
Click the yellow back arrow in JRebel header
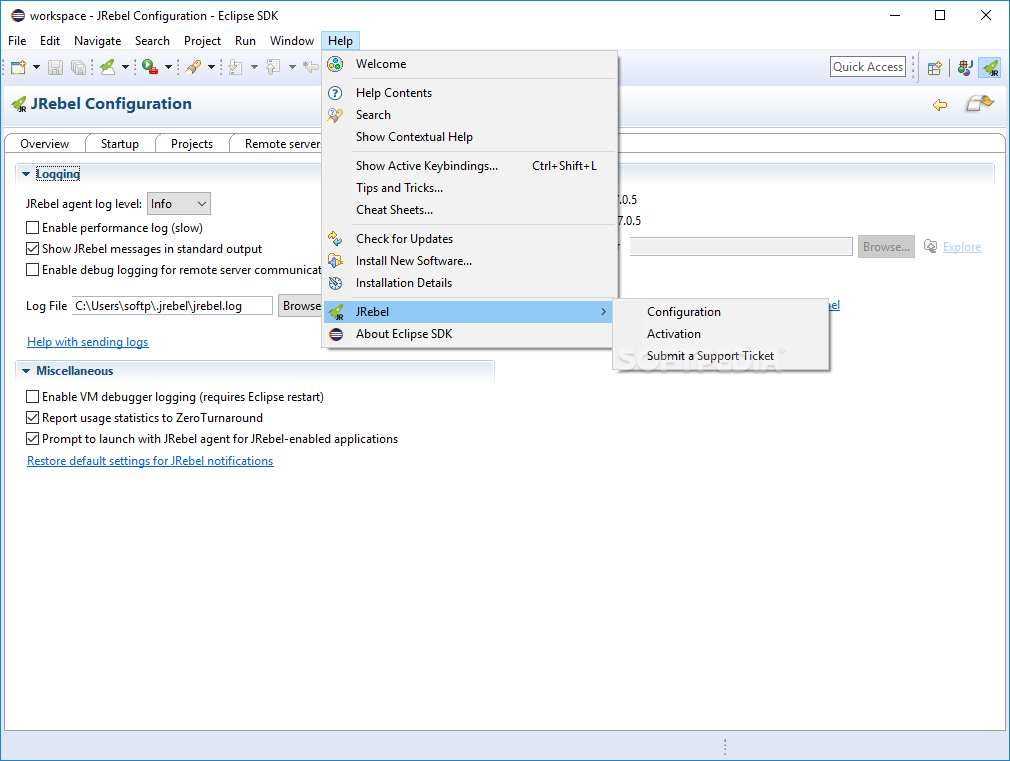[x=940, y=104]
